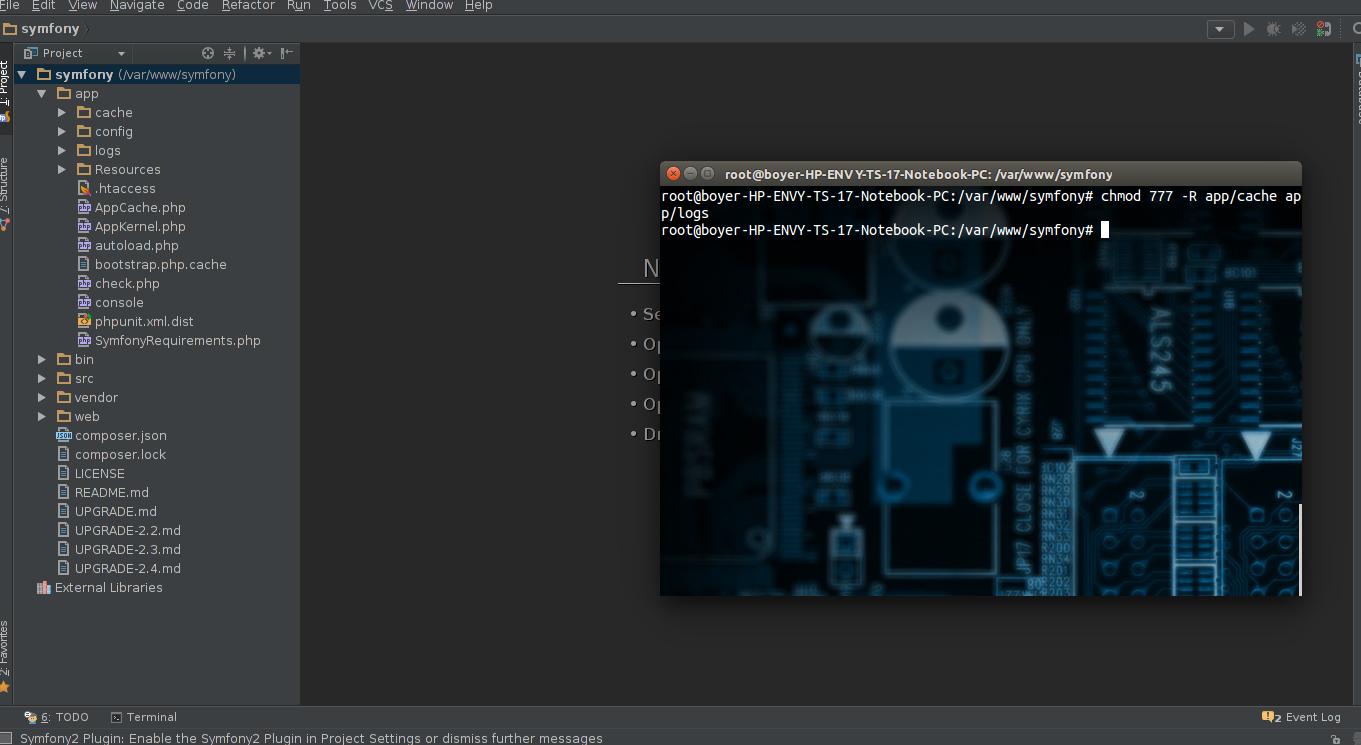Click the Favorites star sidebar icon
1361x745 pixels.
pyautogui.click(x=4, y=687)
